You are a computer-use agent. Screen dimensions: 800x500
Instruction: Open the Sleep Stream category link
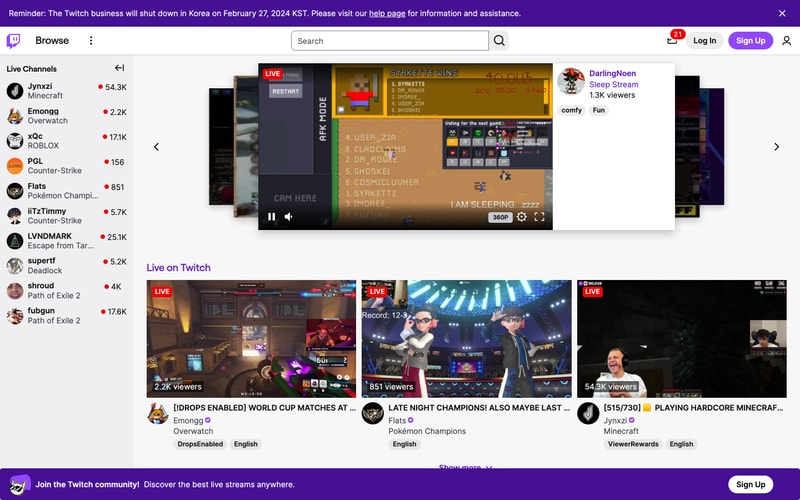(613, 84)
